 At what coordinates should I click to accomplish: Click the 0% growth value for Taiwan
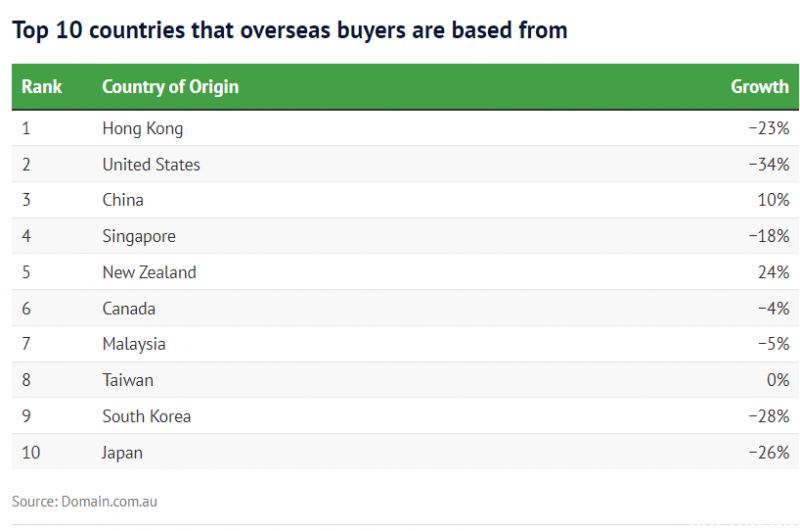[x=778, y=381]
